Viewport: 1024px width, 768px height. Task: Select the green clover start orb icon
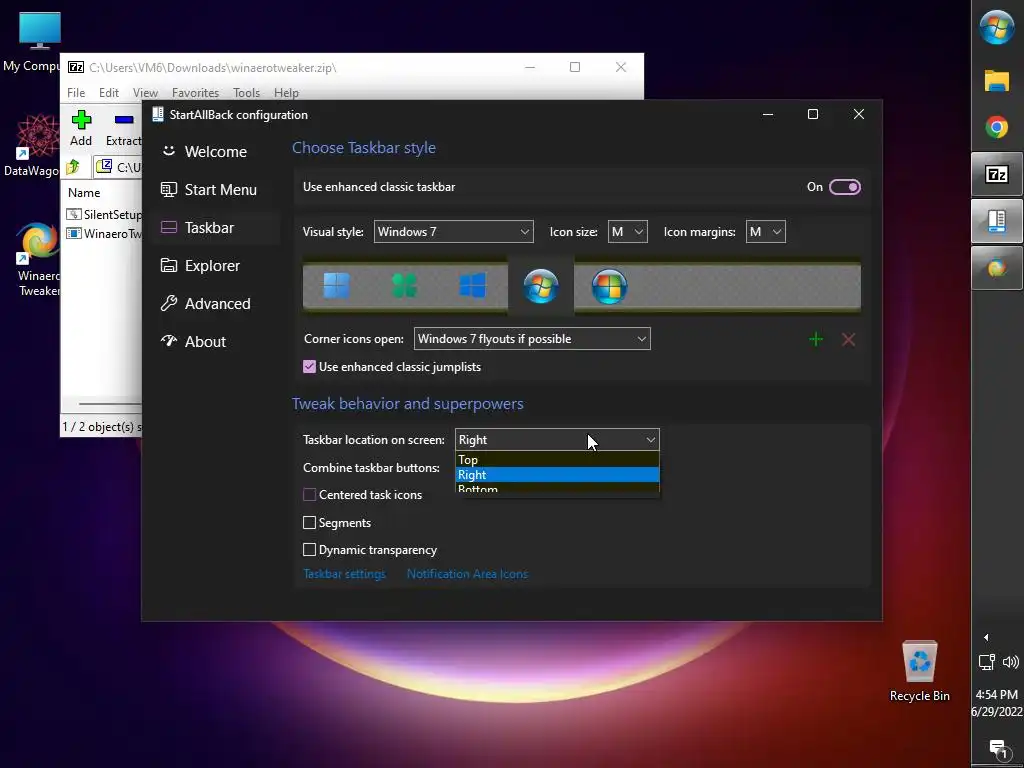point(404,286)
